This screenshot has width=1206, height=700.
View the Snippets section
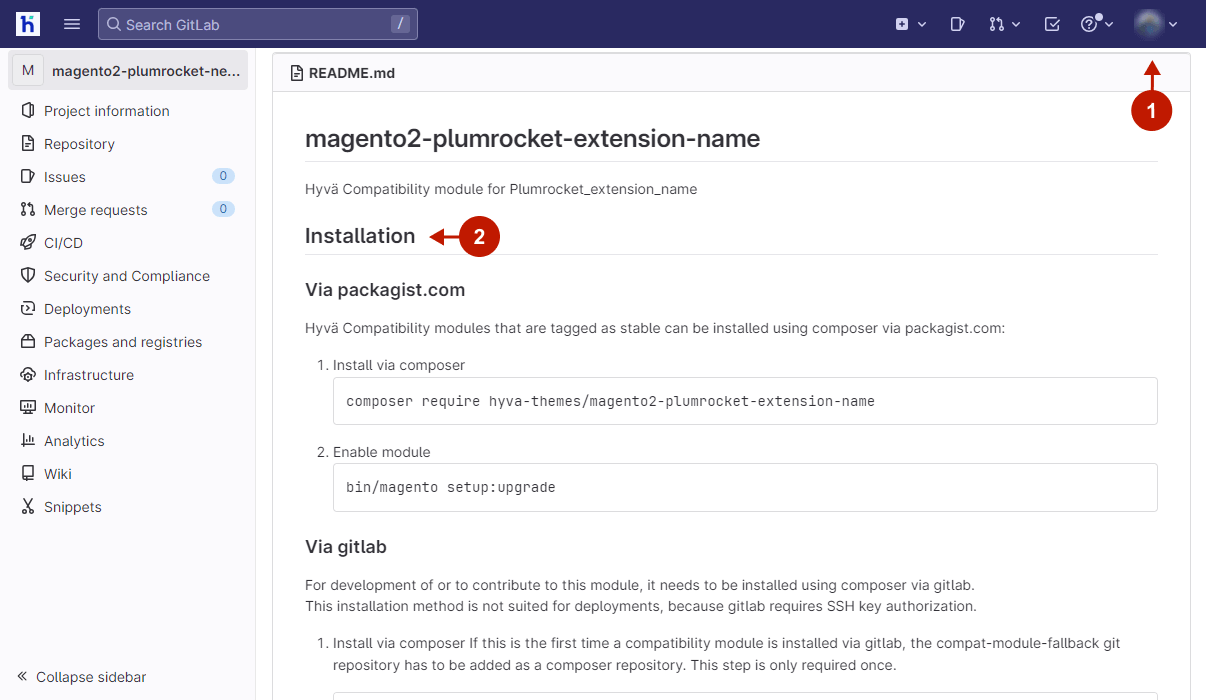coord(74,506)
